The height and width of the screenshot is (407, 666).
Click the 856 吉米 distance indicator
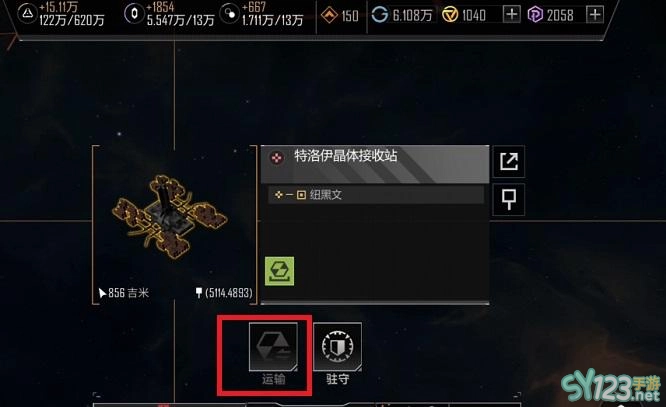pyautogui.click(x=124, y=293)
